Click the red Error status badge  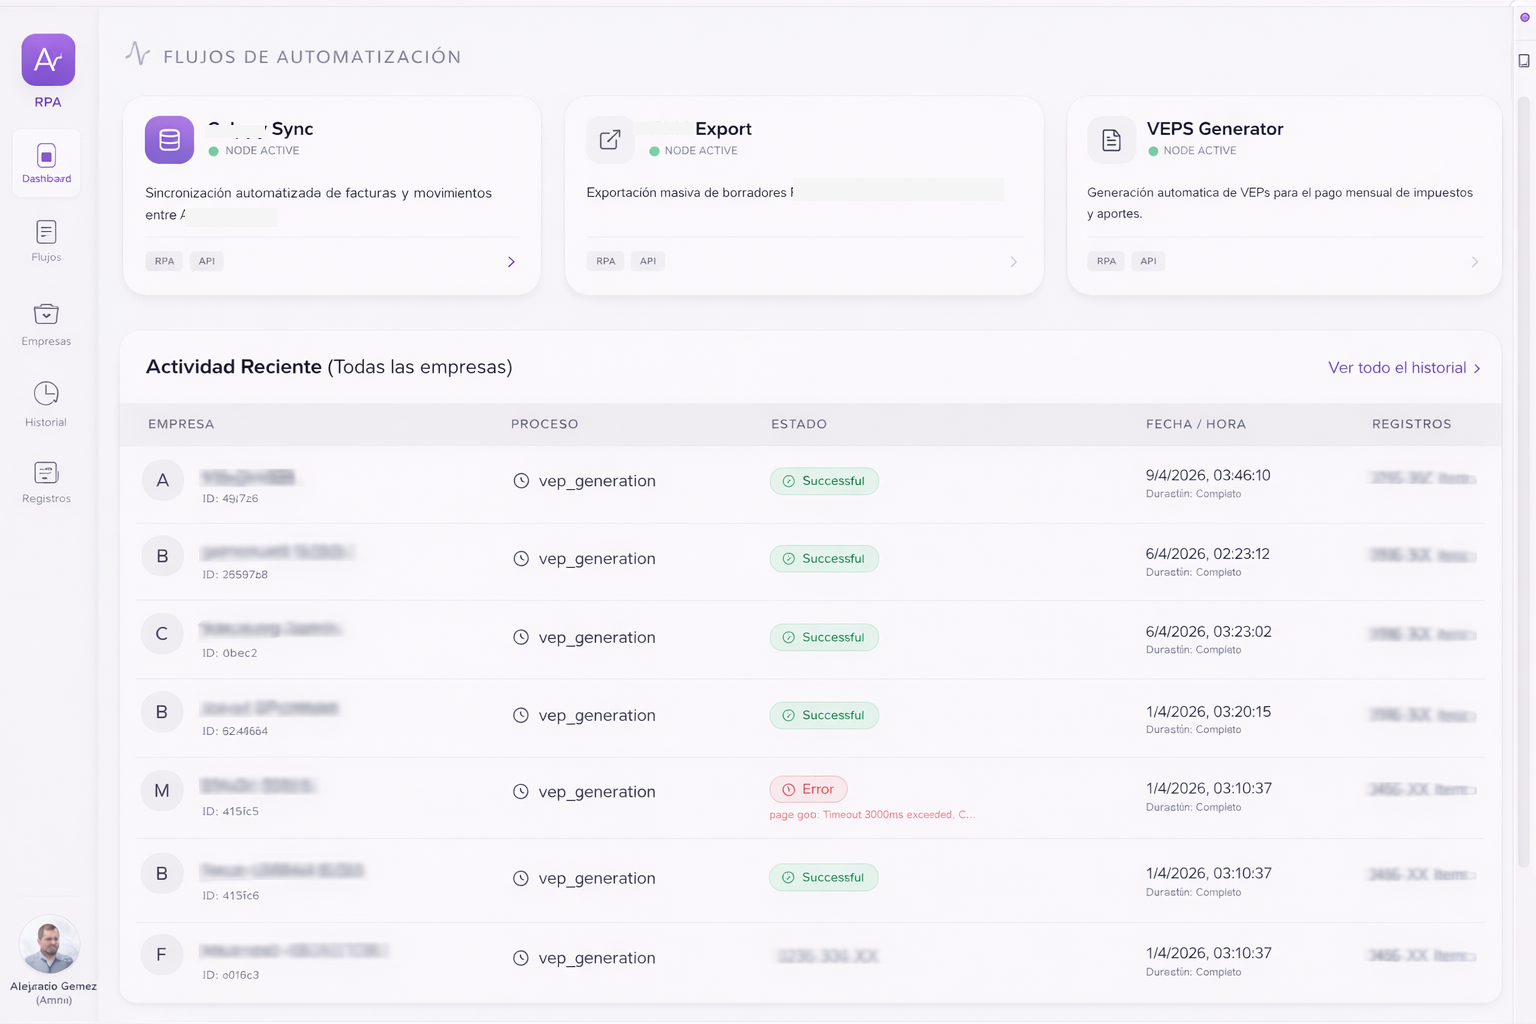click(808, 789)
